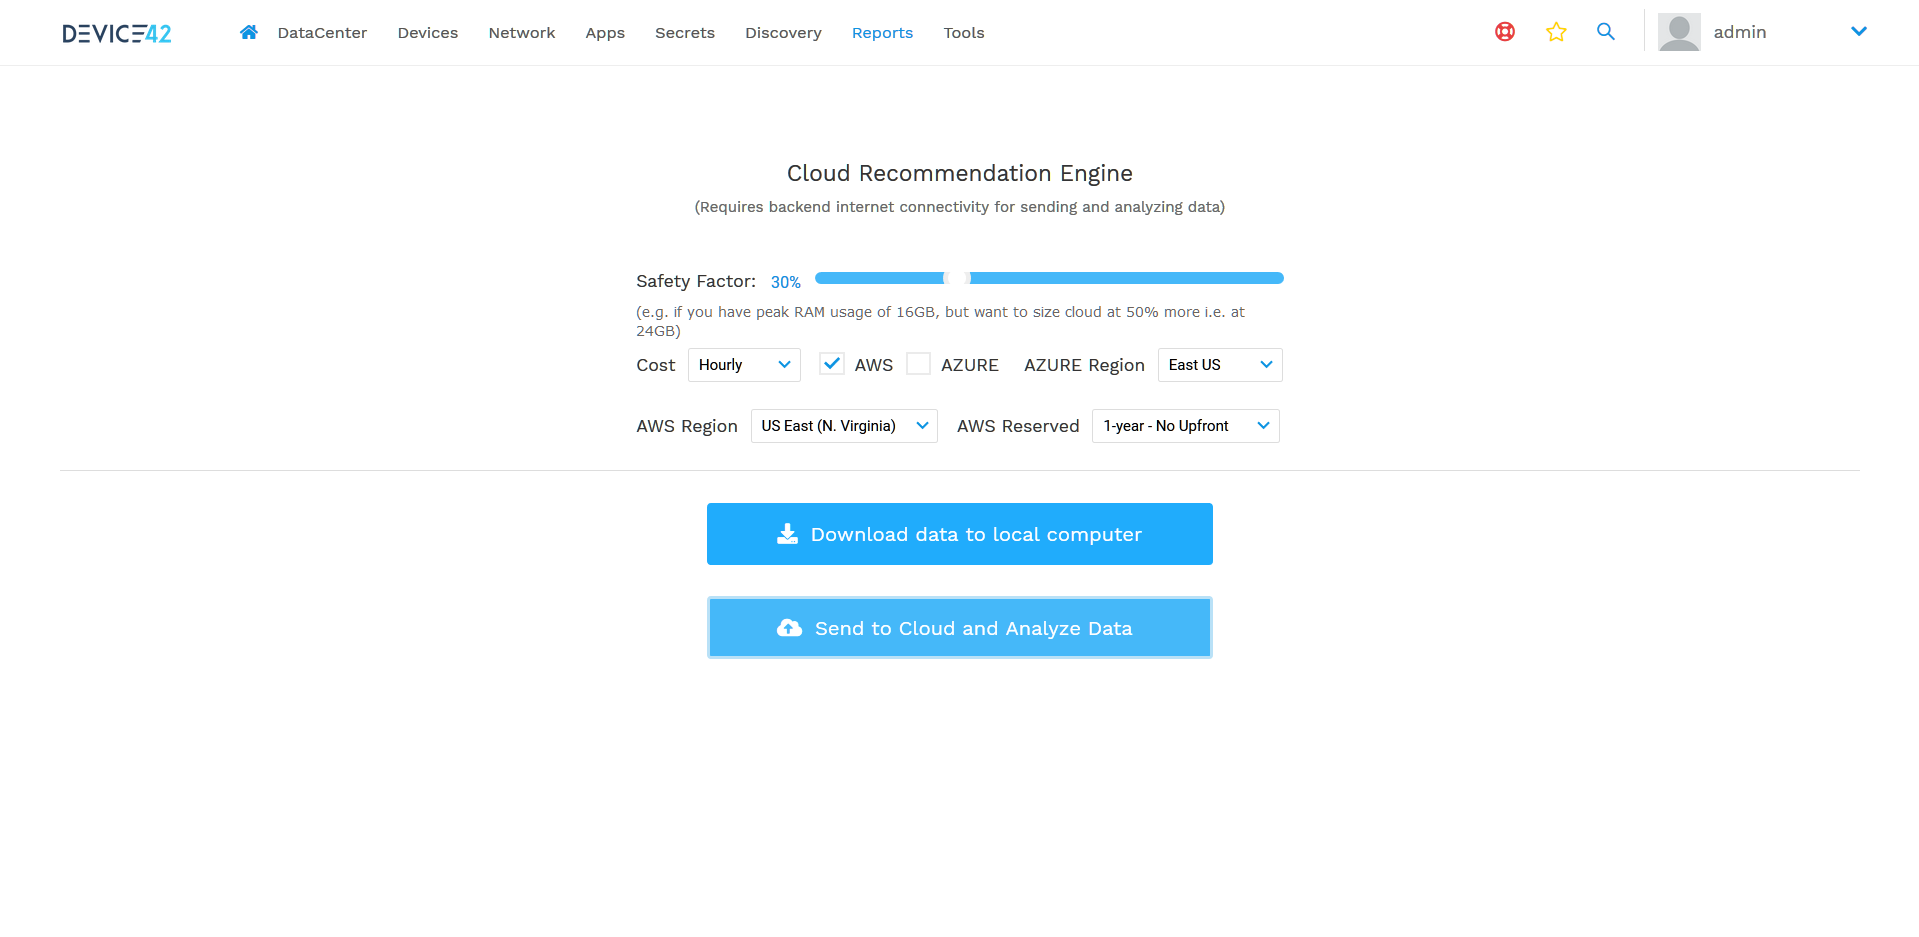The height and width of the screenshot is (937, 1919).
Task: Click Send to Cloud and Analyze Data
Action: (x=959, y=628)
